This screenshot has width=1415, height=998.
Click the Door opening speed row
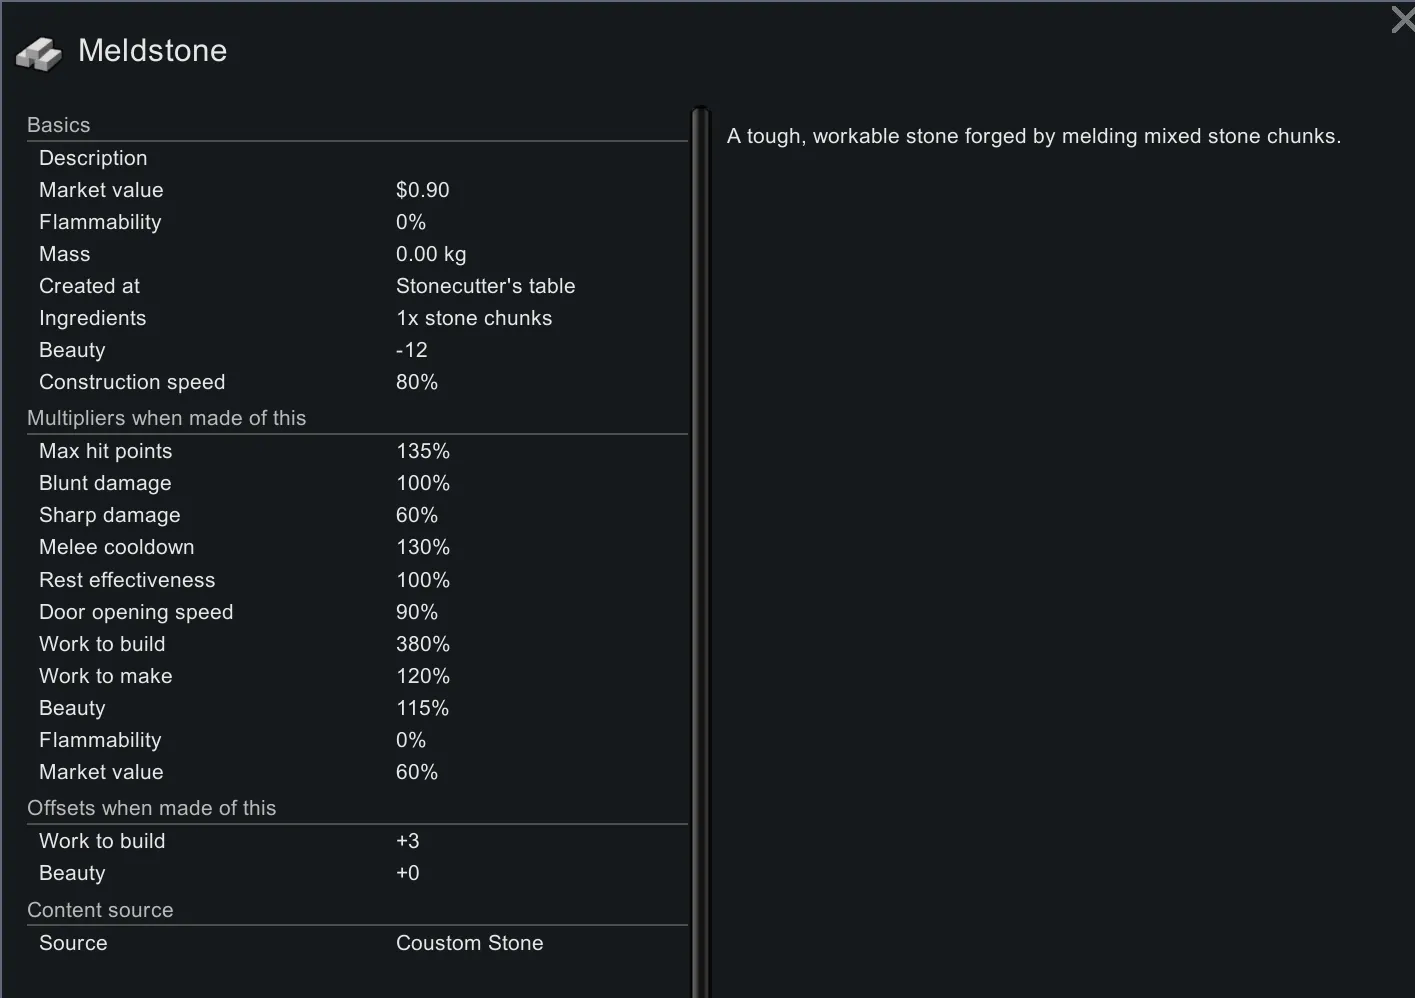(x=356, y=612)
